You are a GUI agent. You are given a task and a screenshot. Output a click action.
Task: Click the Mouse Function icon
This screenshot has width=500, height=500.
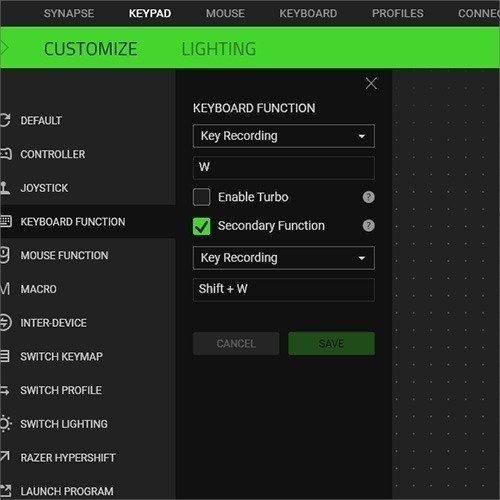coord(4,255)
